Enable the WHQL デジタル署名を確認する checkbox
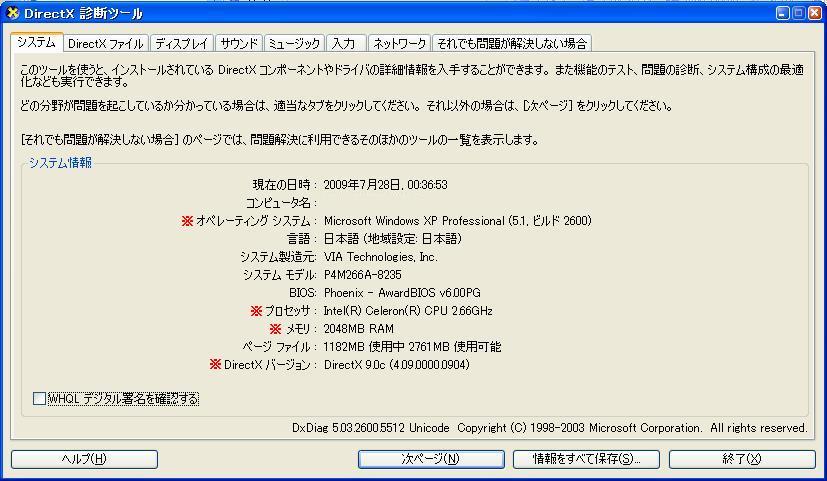Image resolution: width=827 pixels, height=481 pixels. 39,398
